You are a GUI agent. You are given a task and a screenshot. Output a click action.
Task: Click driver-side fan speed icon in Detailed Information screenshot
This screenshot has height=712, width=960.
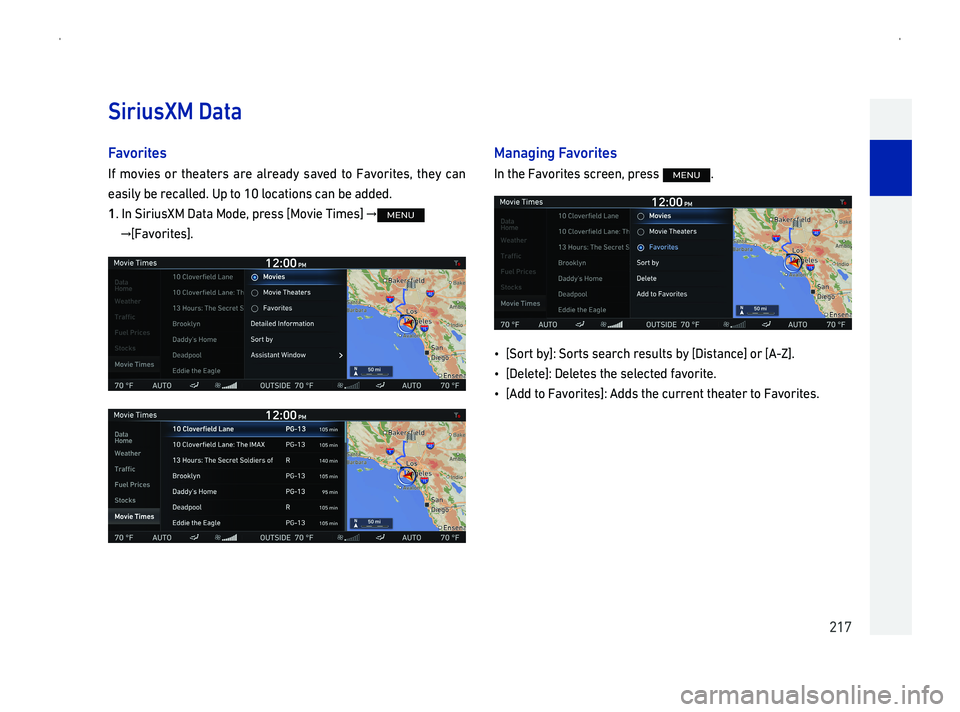point(226,386)
